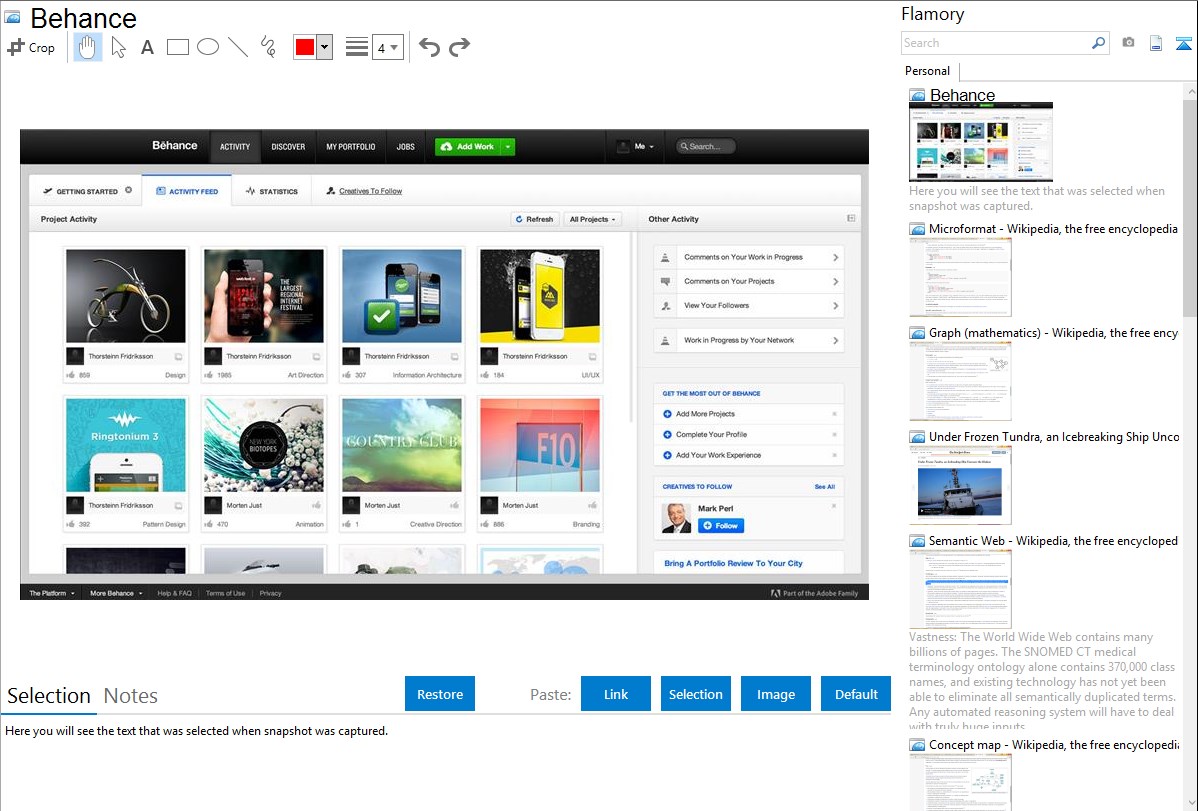
Task: Open the Under Frozen Tundra snapshot thumbnail
Action: click(960, 485)
